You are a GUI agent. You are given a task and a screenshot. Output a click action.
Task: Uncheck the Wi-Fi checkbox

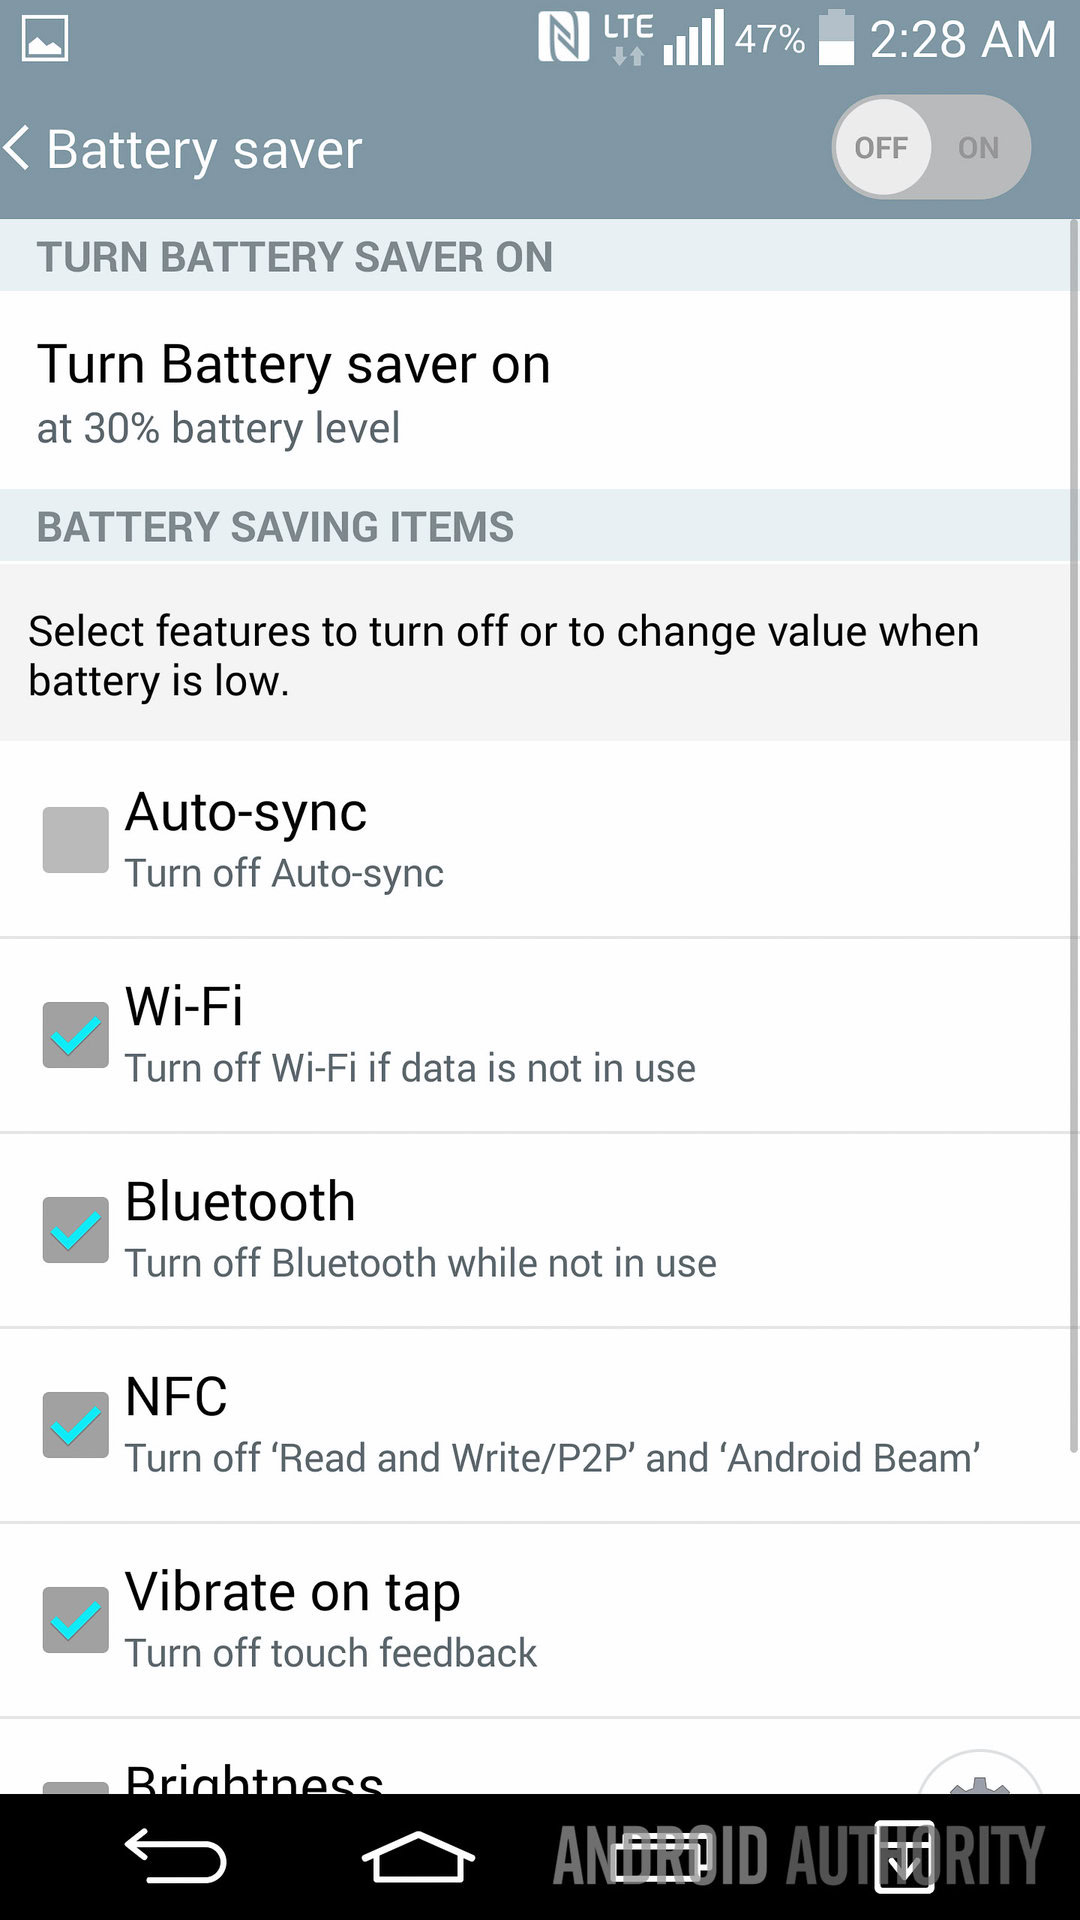tap(75, 1035)
